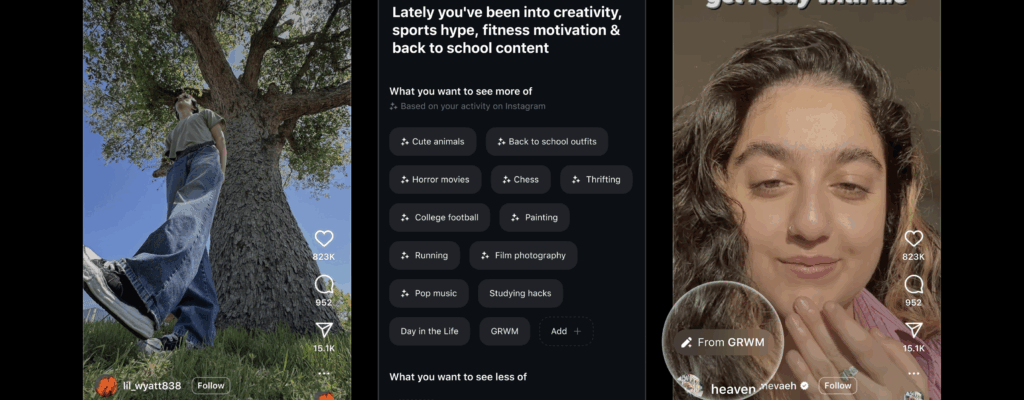Select the Cute animals topic chip
The width and height of the screenshot is (1024, 400).
(x=432, y=141)
